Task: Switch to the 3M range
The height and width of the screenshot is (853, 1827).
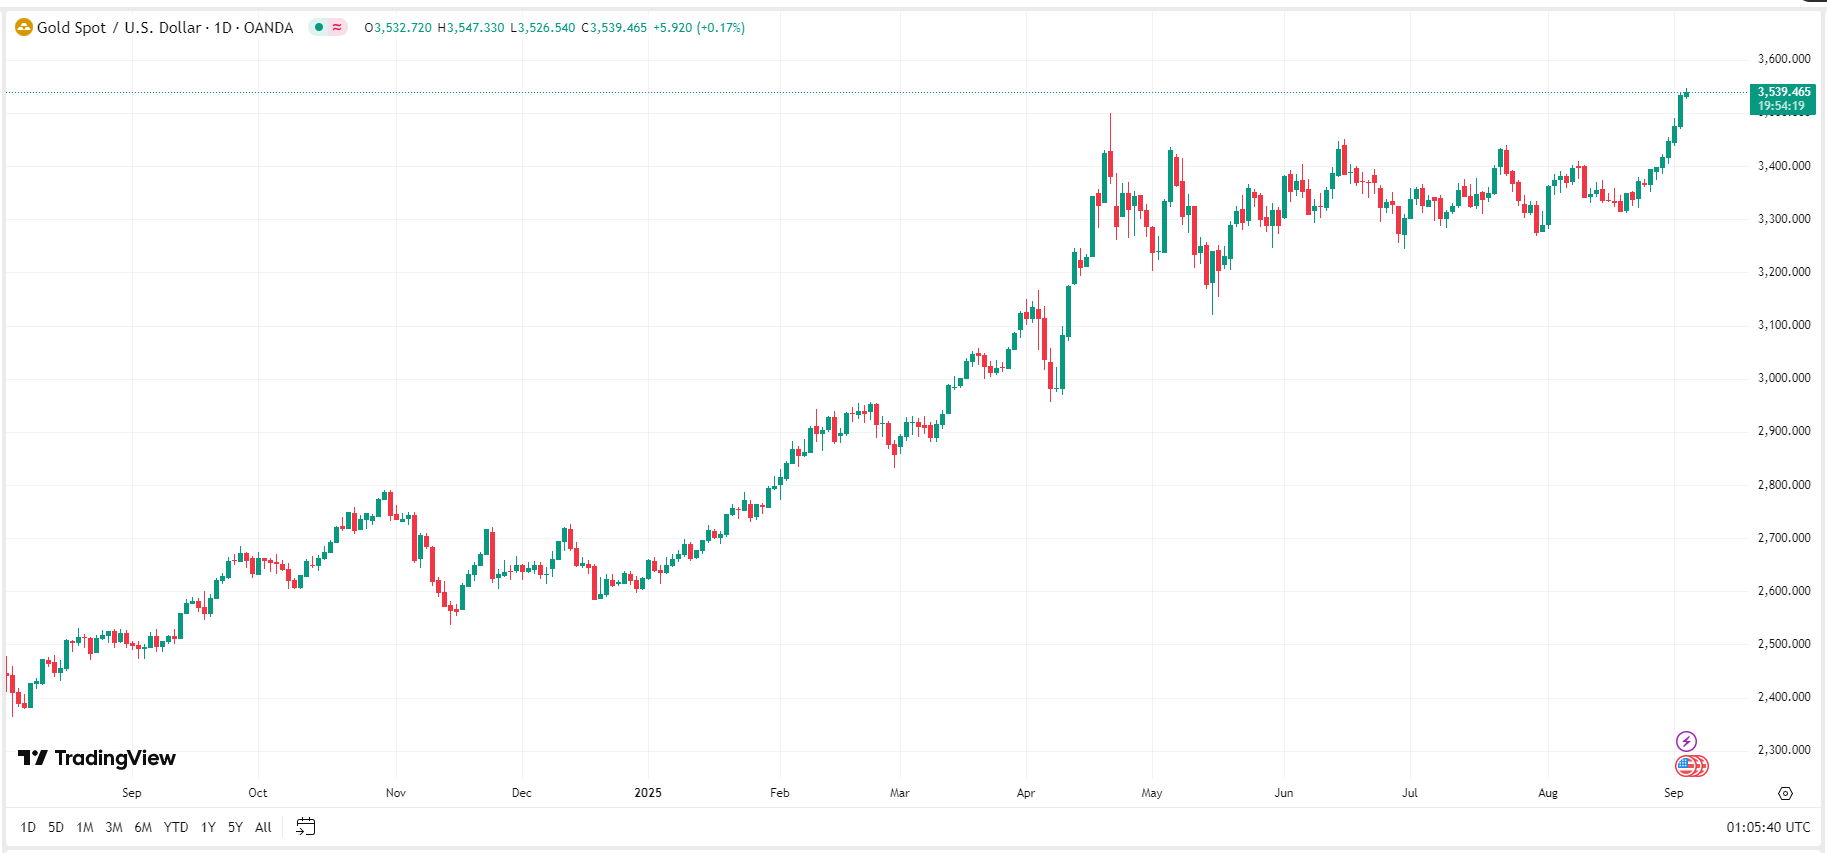Action: 114,827
